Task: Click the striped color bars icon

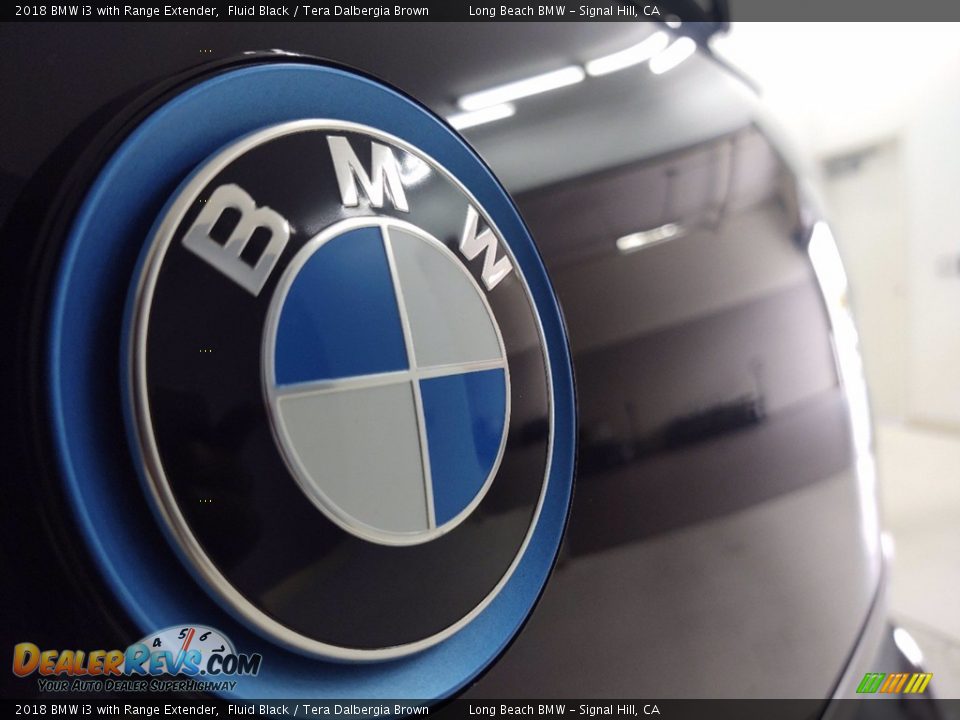Action: (894, 683)
